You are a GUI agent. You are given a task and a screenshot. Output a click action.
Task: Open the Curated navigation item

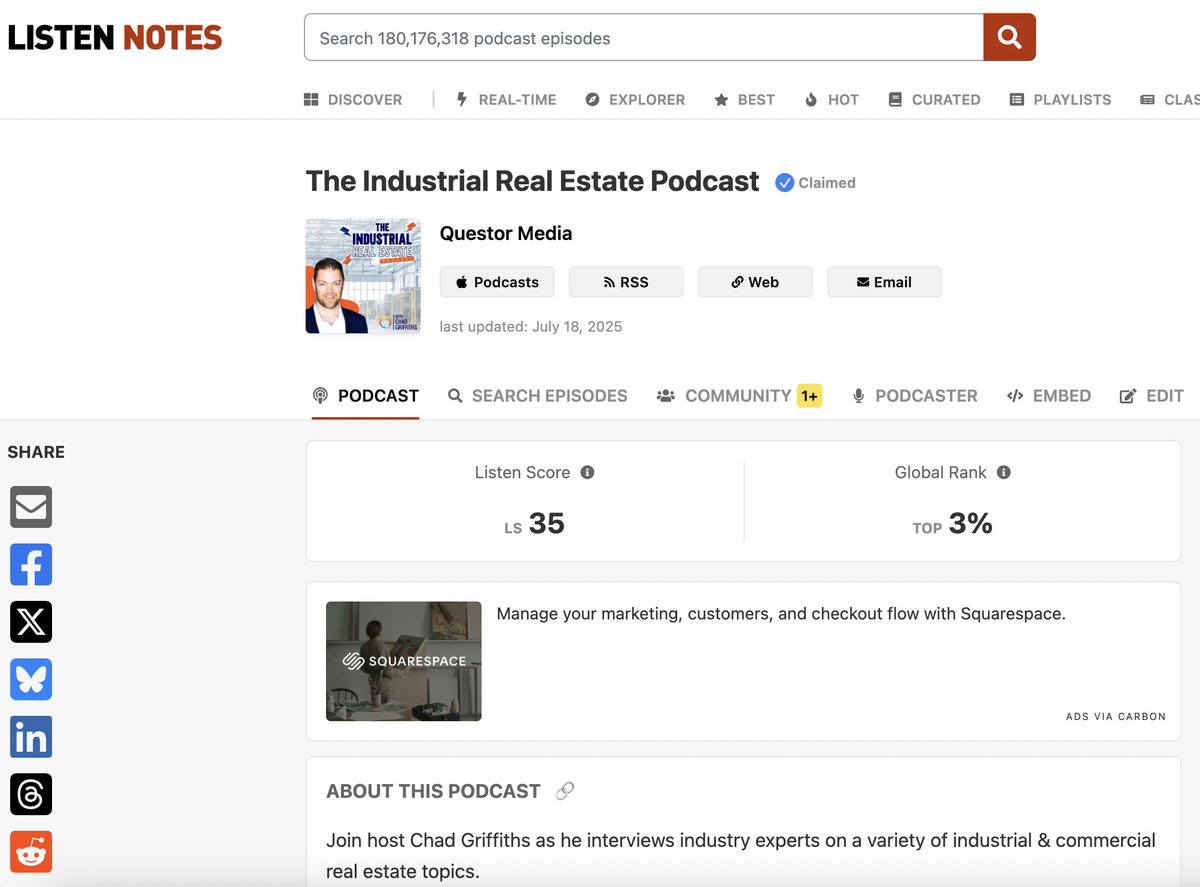934,100
